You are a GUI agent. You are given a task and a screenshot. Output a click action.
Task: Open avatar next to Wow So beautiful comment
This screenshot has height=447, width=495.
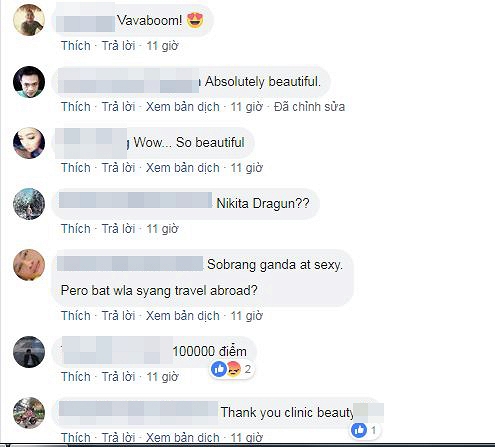pos(29,143)
